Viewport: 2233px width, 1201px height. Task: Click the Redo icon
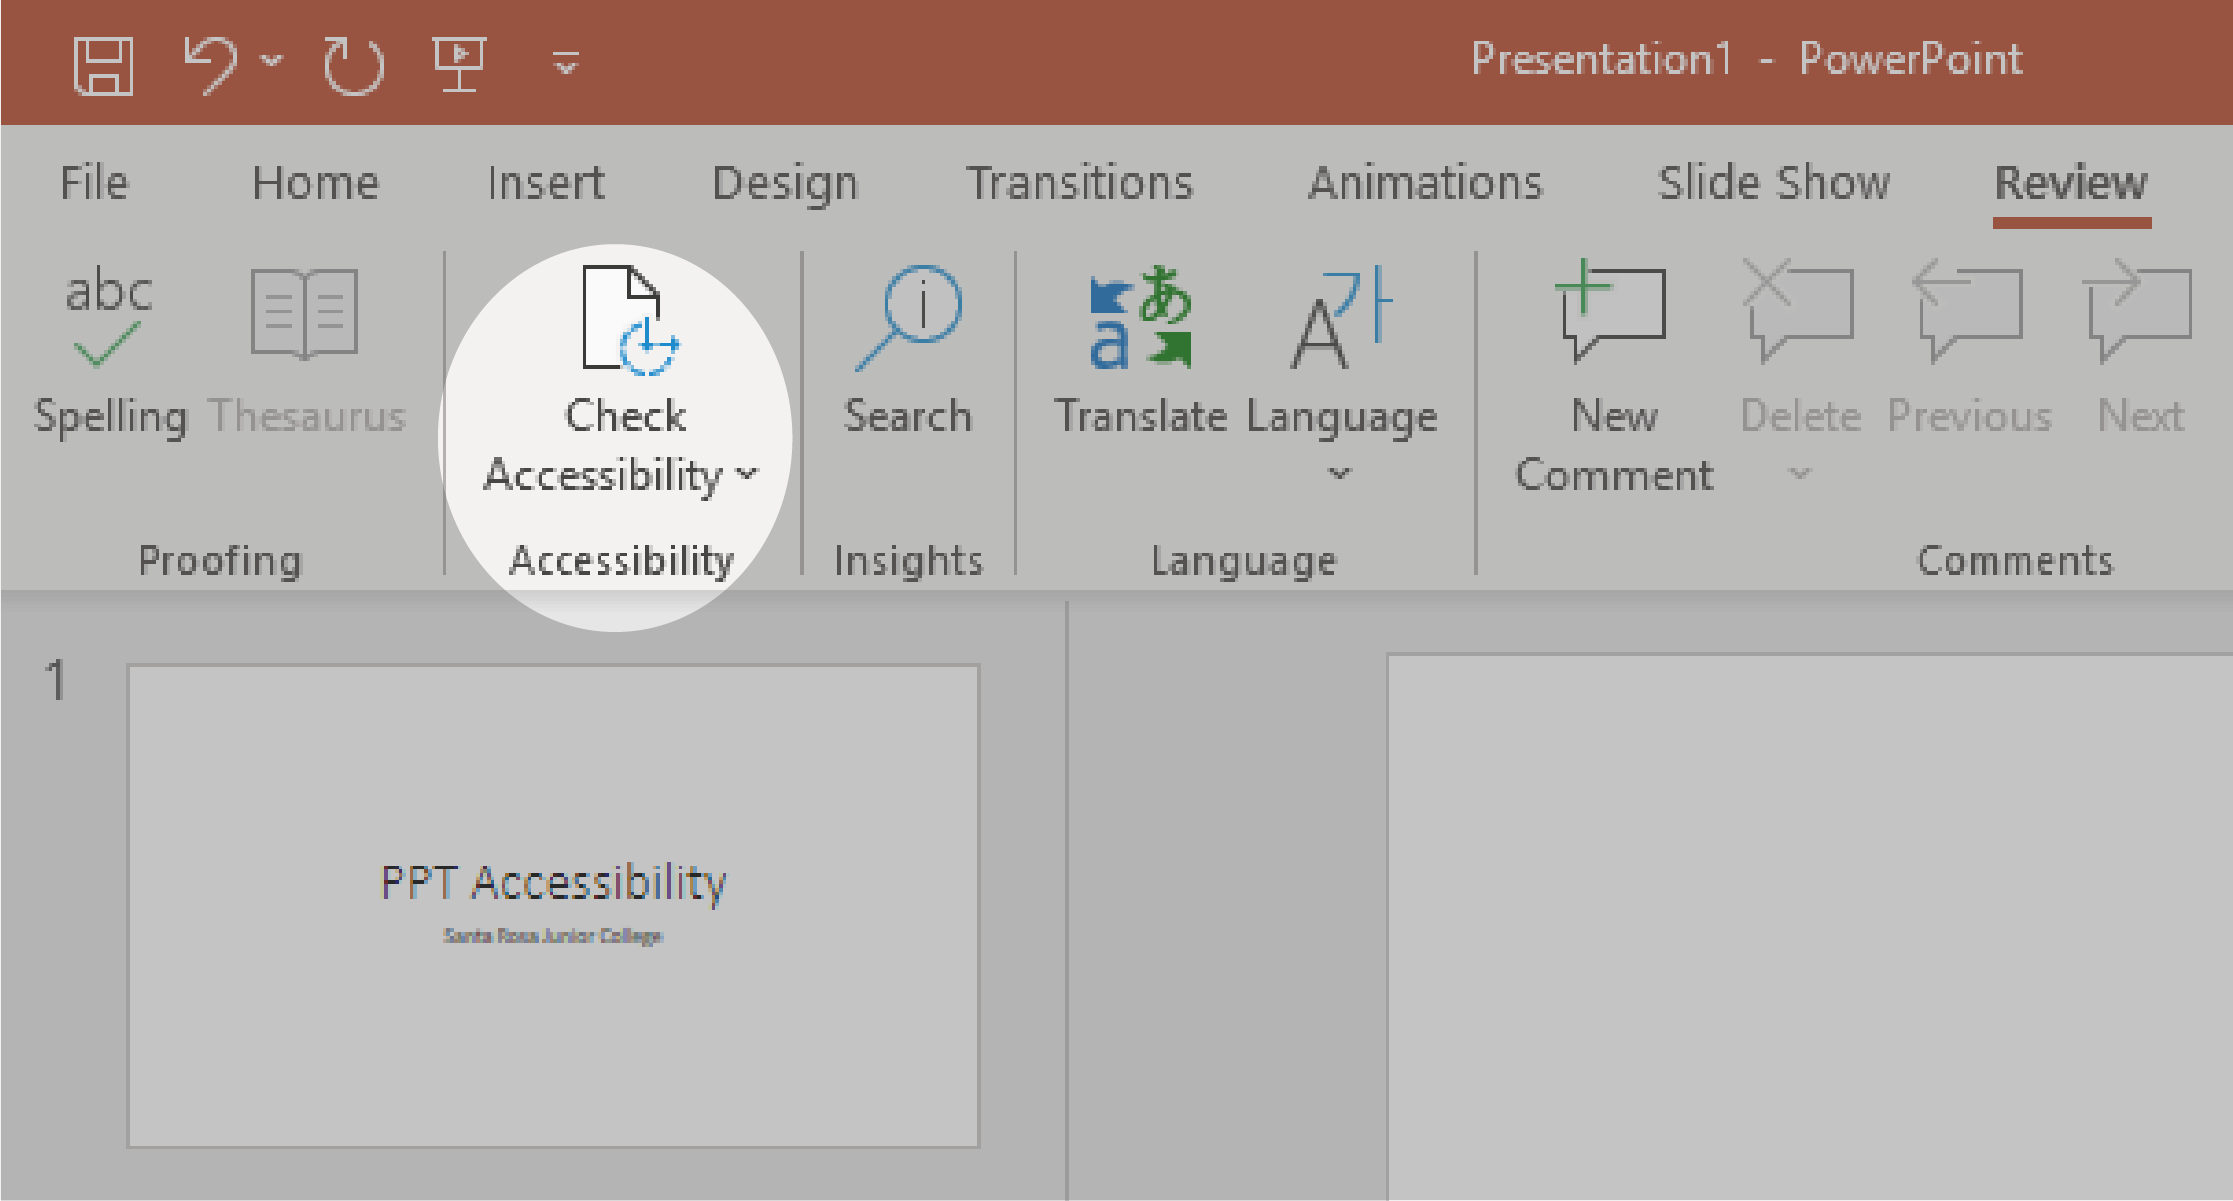click(x=353, y=66)
